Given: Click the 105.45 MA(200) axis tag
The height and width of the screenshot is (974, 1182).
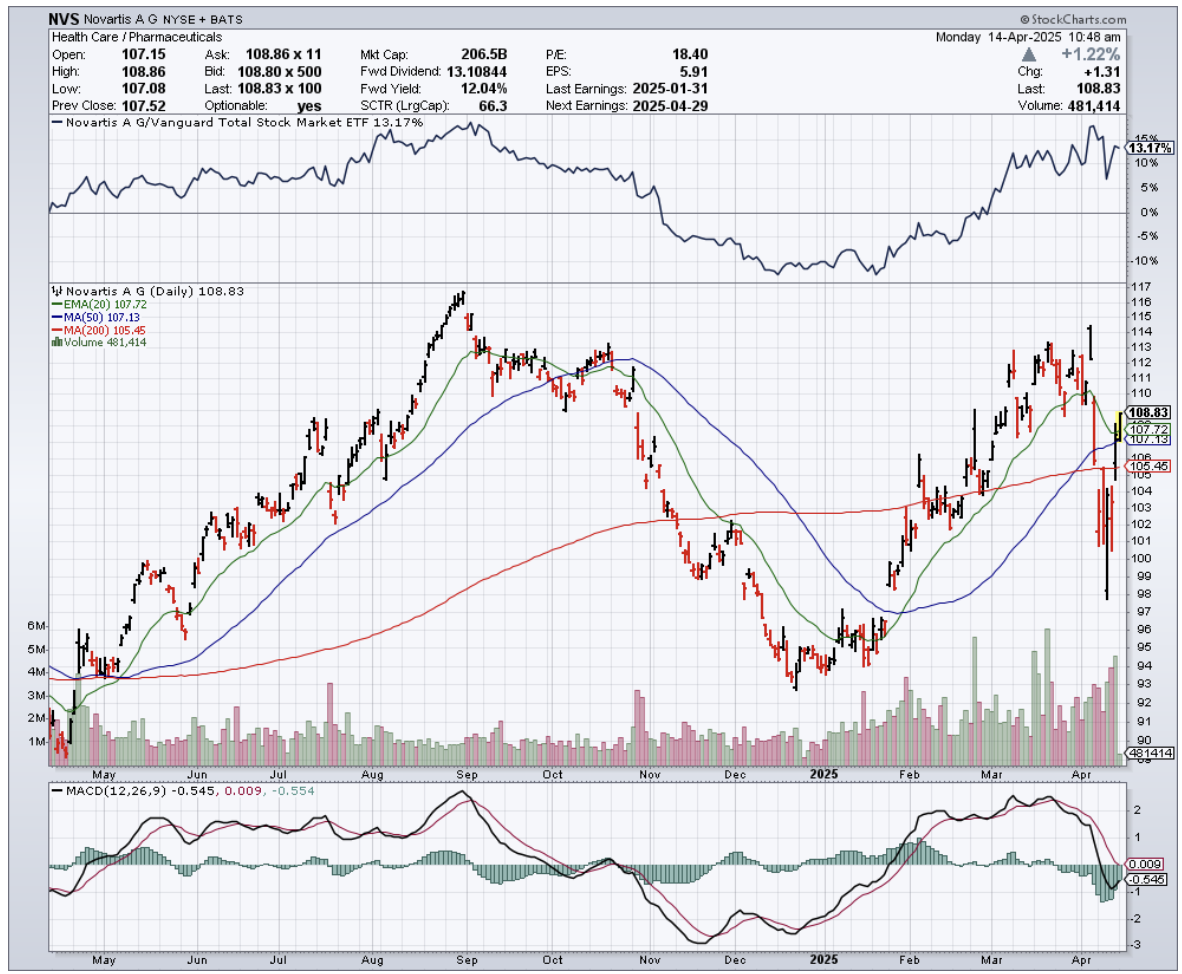Looking at the screenshot, I should click(1147, 466).
